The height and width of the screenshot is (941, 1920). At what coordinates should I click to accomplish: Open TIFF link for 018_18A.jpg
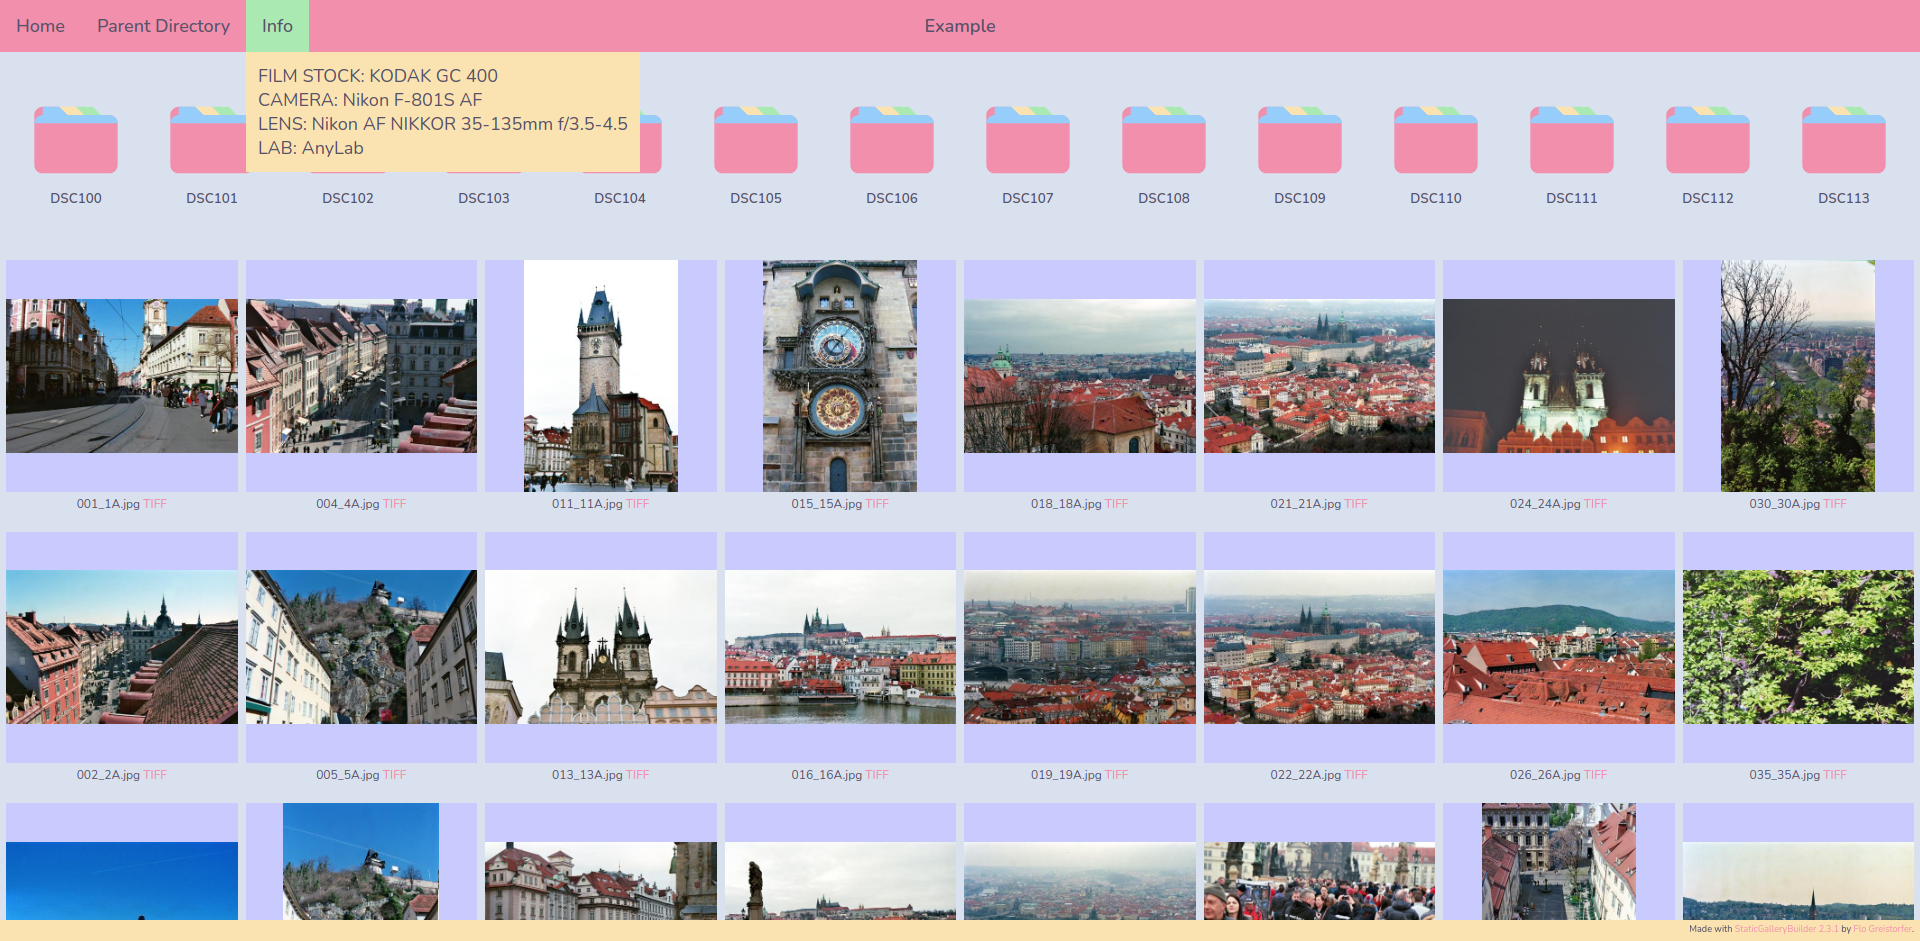(x=1116, y=504)
